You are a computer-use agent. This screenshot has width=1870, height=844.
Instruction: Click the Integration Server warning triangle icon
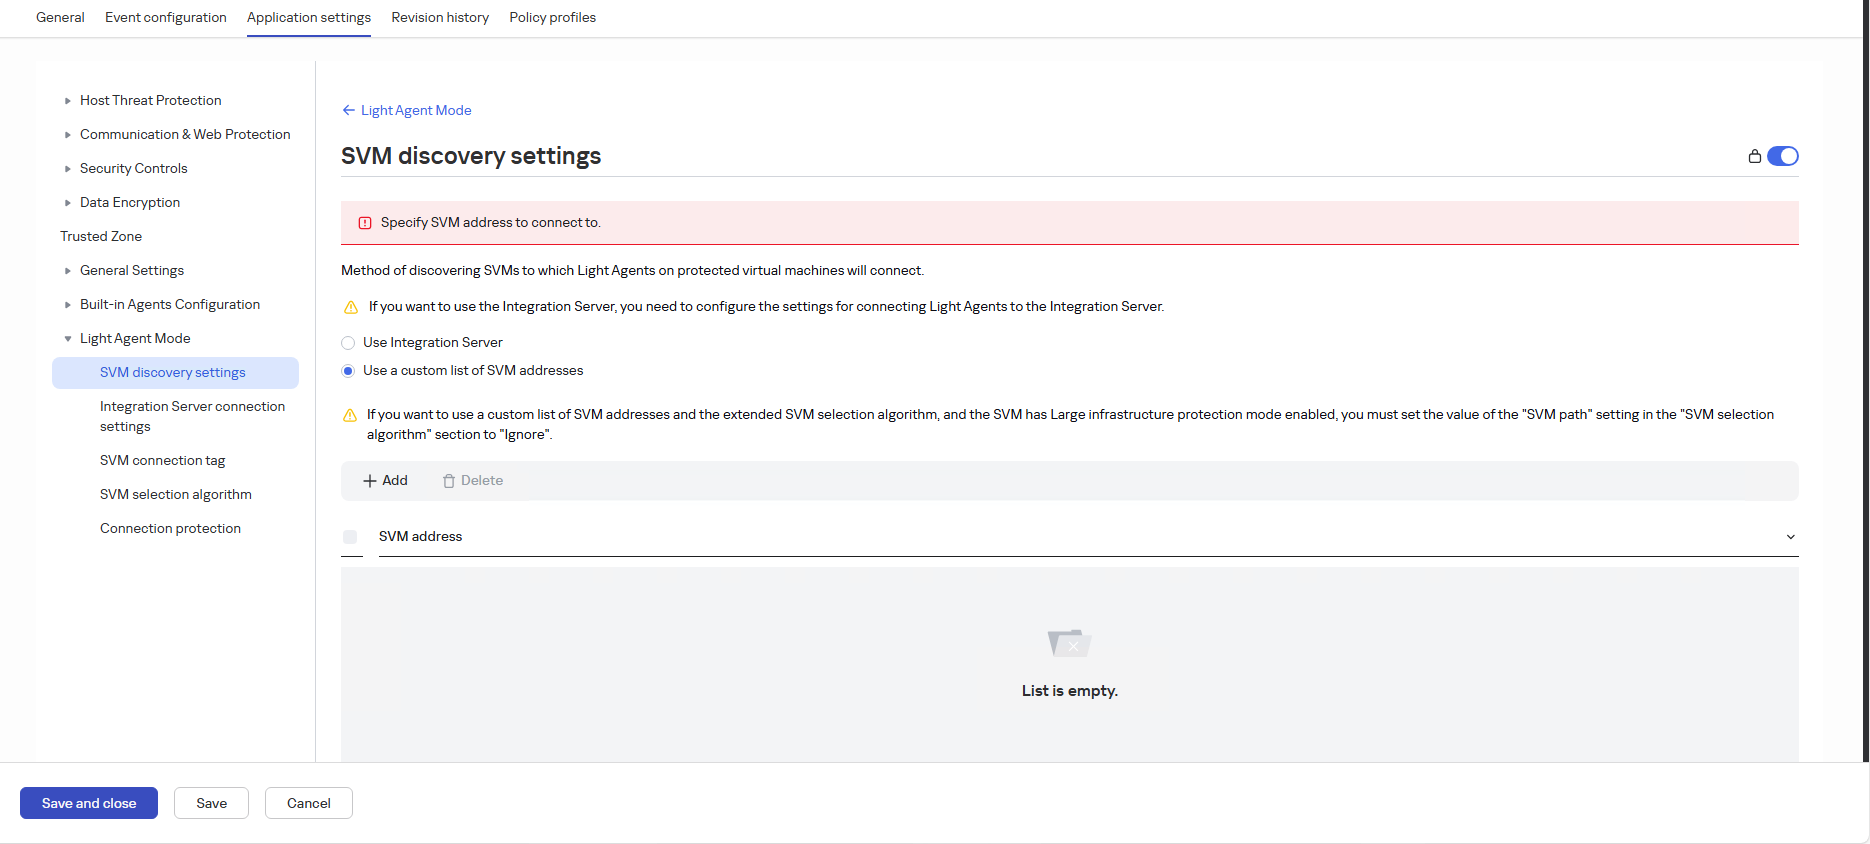click(x=351, y=307)
